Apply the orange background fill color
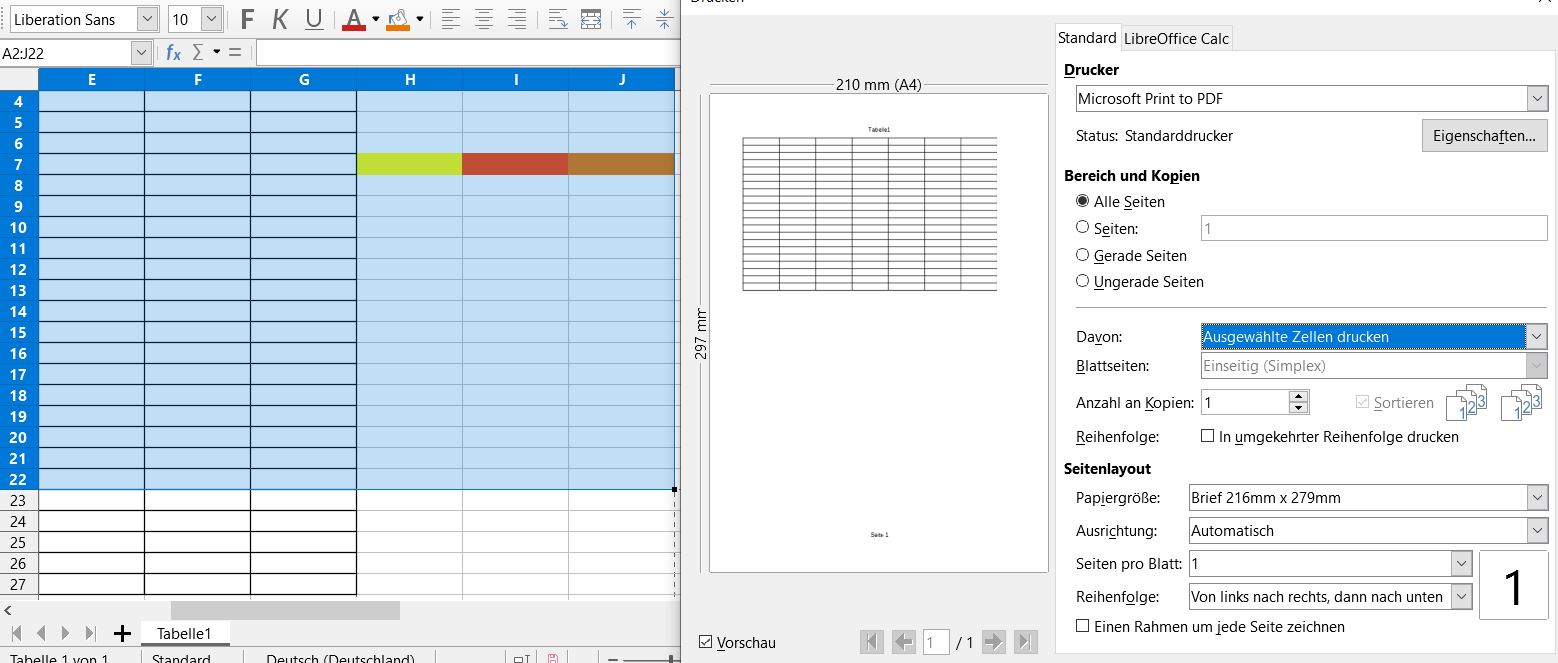1558x663 pixels. (x=397, y=19)
